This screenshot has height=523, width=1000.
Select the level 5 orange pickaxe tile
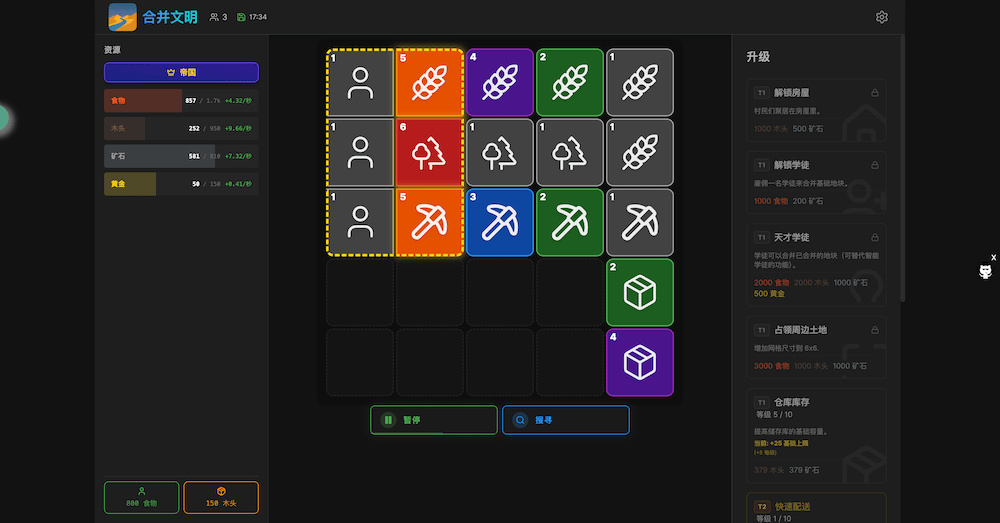[x=430, y=223]
